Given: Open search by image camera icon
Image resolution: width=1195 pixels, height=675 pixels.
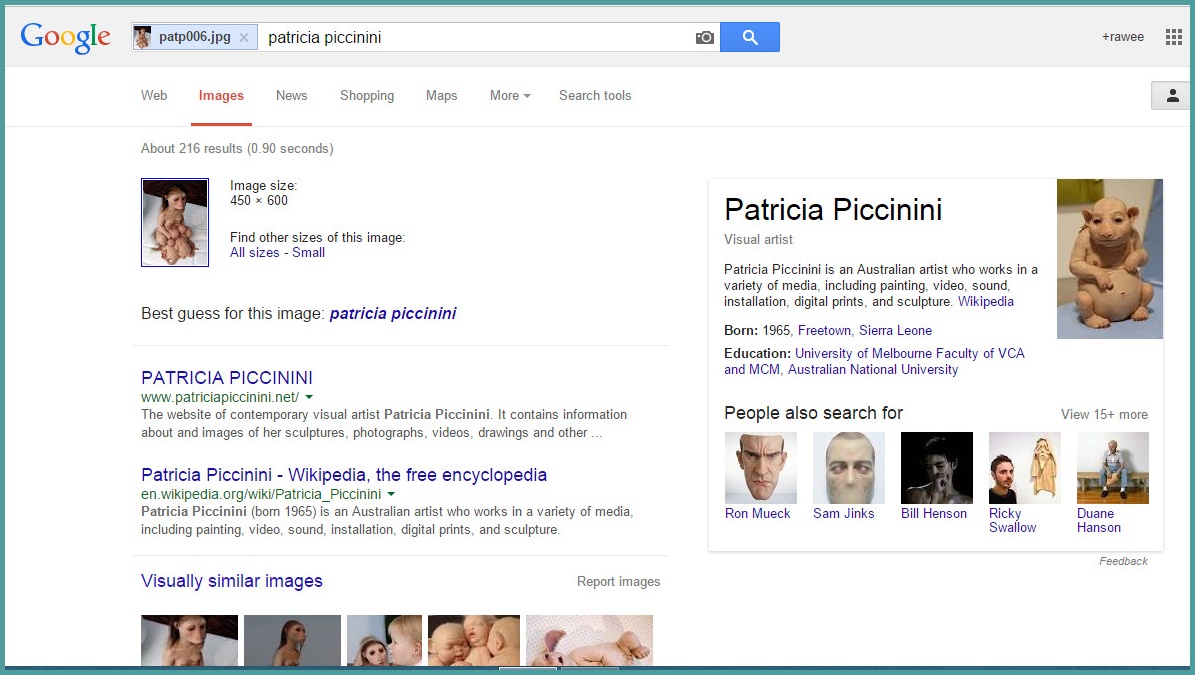Looking at the screenshot, I should 705,37.
